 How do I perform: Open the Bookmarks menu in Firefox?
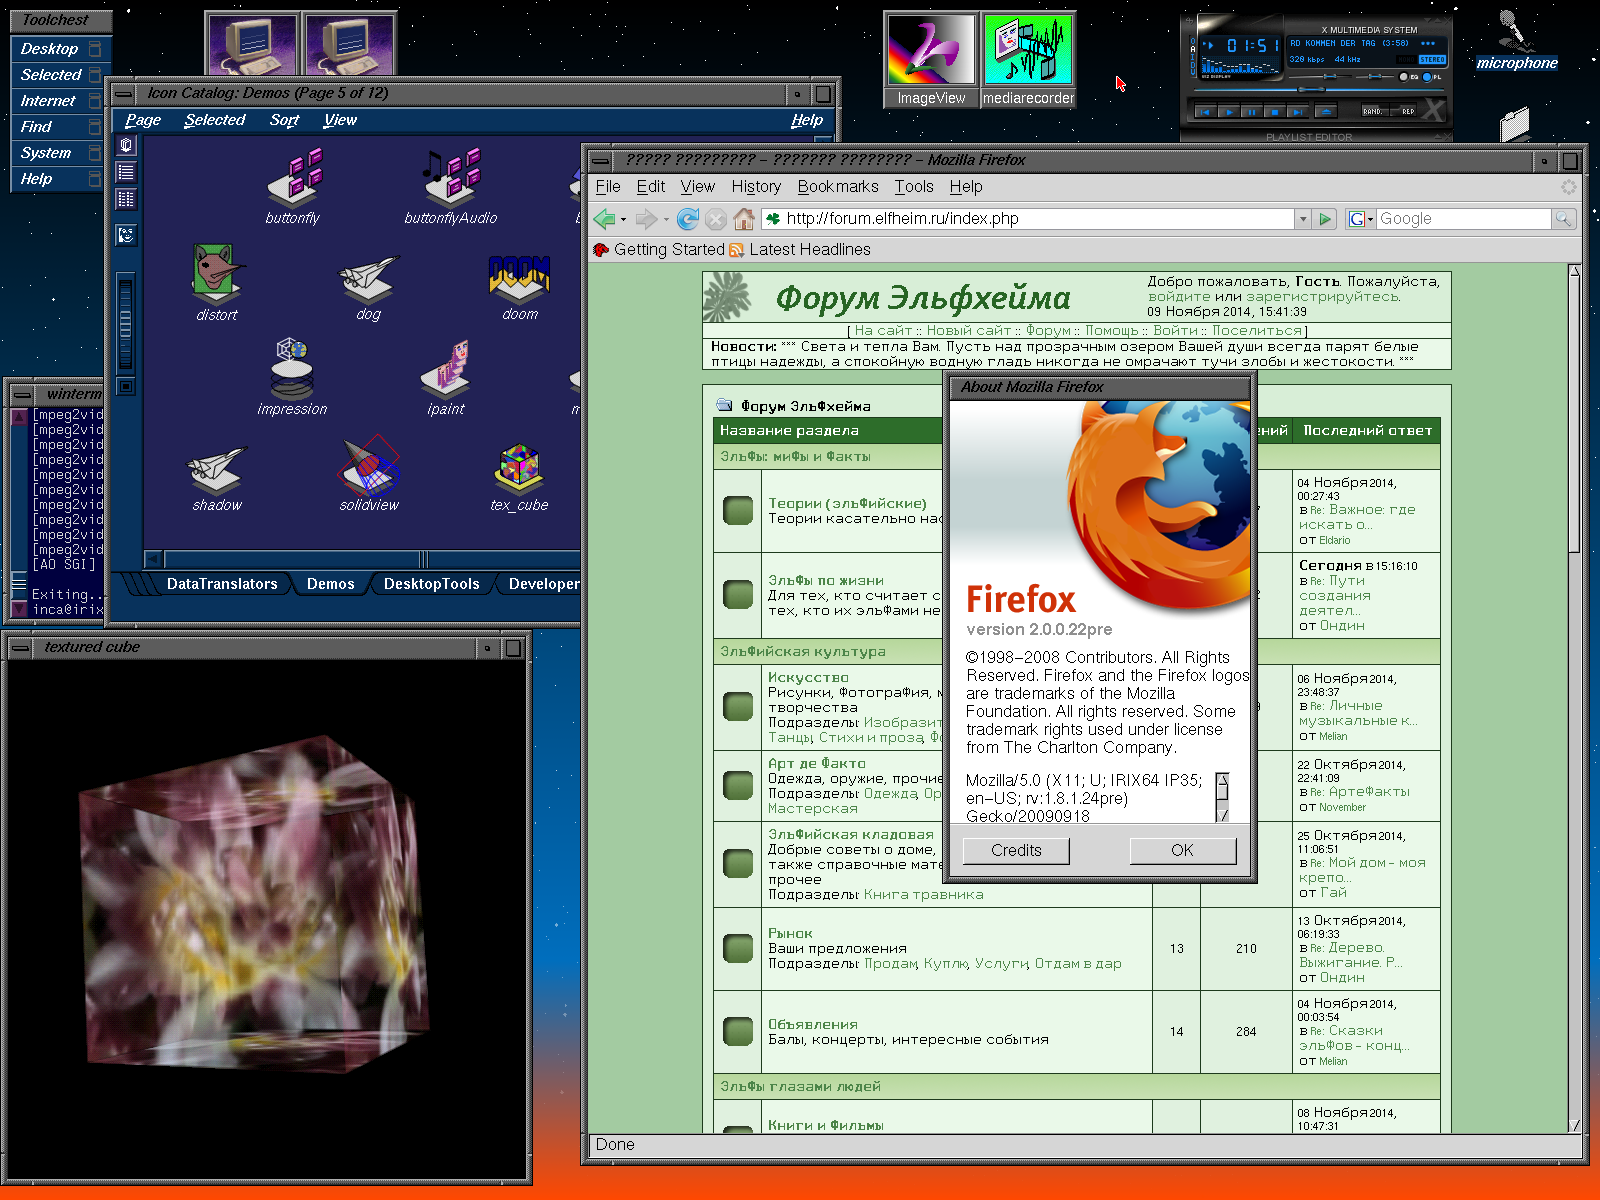[838, 187]
